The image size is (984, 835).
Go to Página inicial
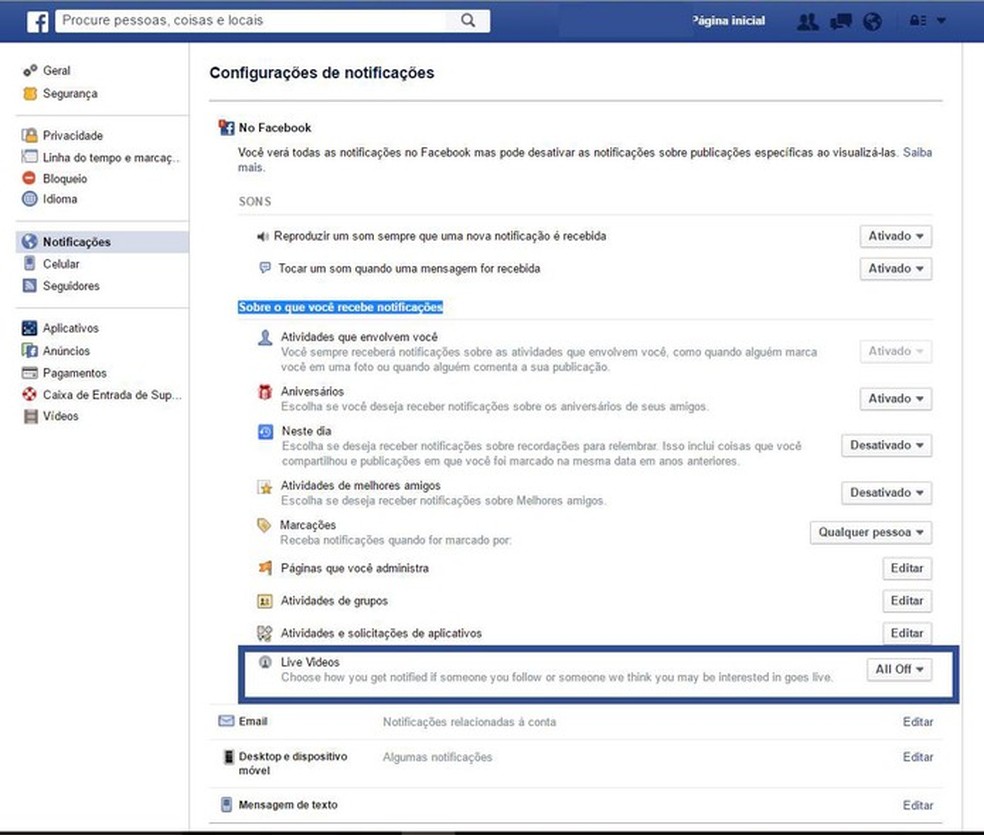[x=728, y=20]
